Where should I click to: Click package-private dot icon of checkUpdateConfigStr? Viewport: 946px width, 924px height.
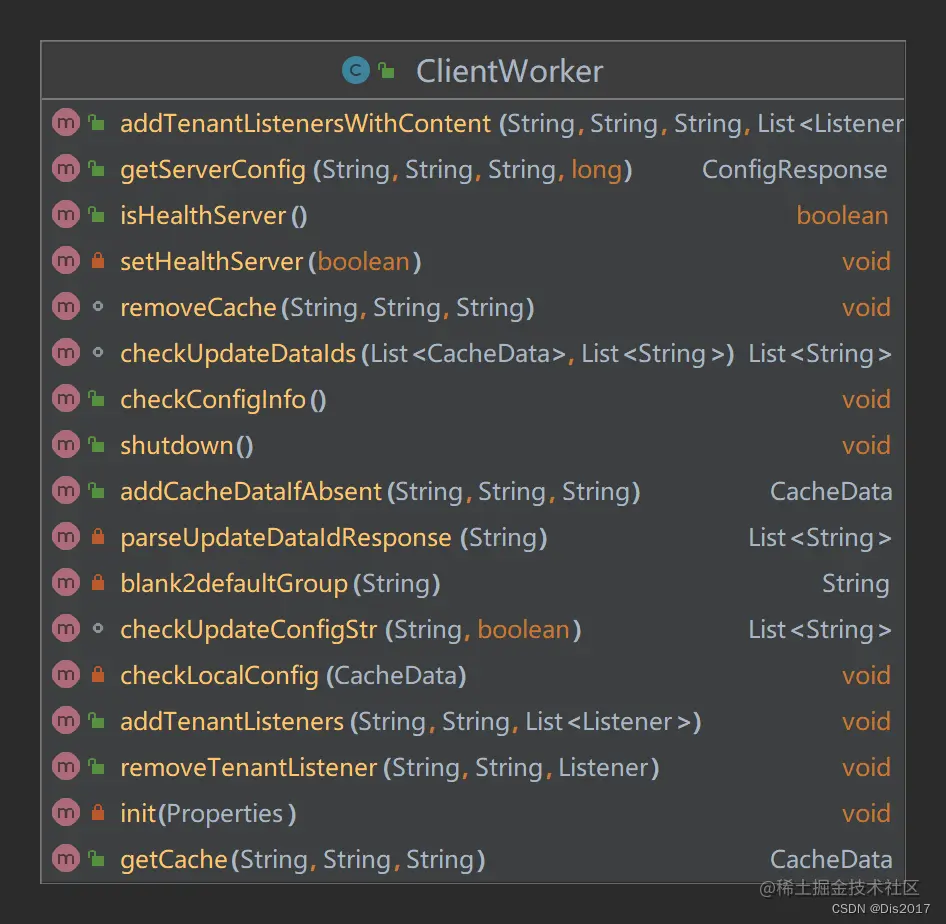pos(98,629)
